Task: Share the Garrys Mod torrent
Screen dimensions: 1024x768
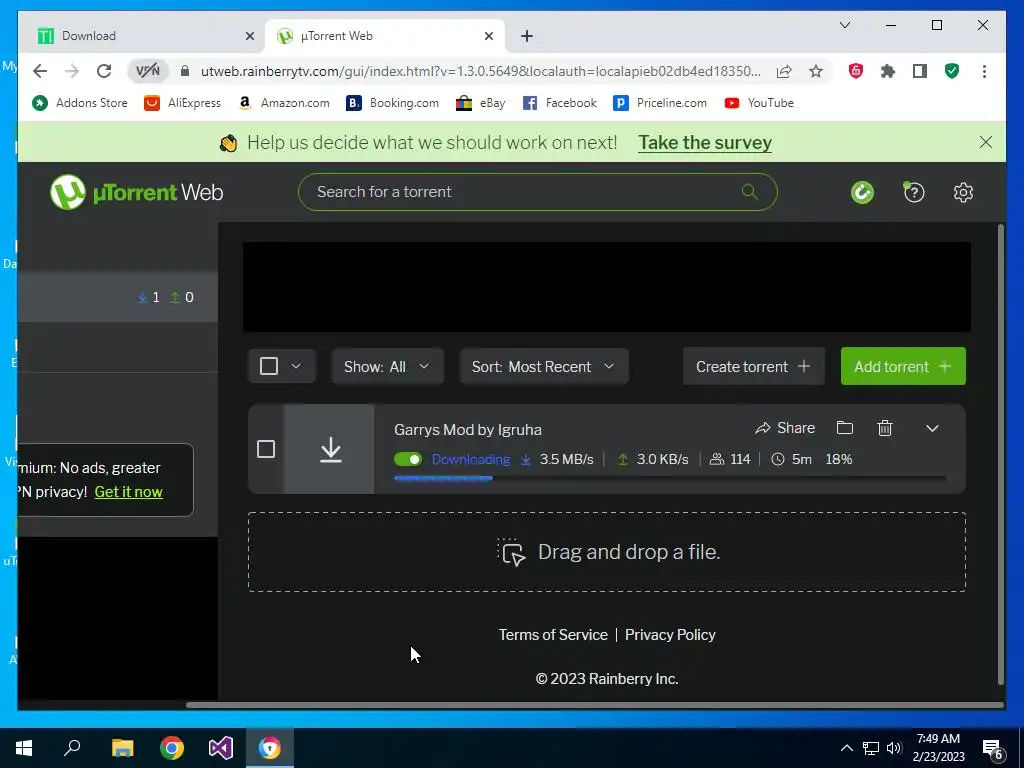Action: click(x=785, y=428)
